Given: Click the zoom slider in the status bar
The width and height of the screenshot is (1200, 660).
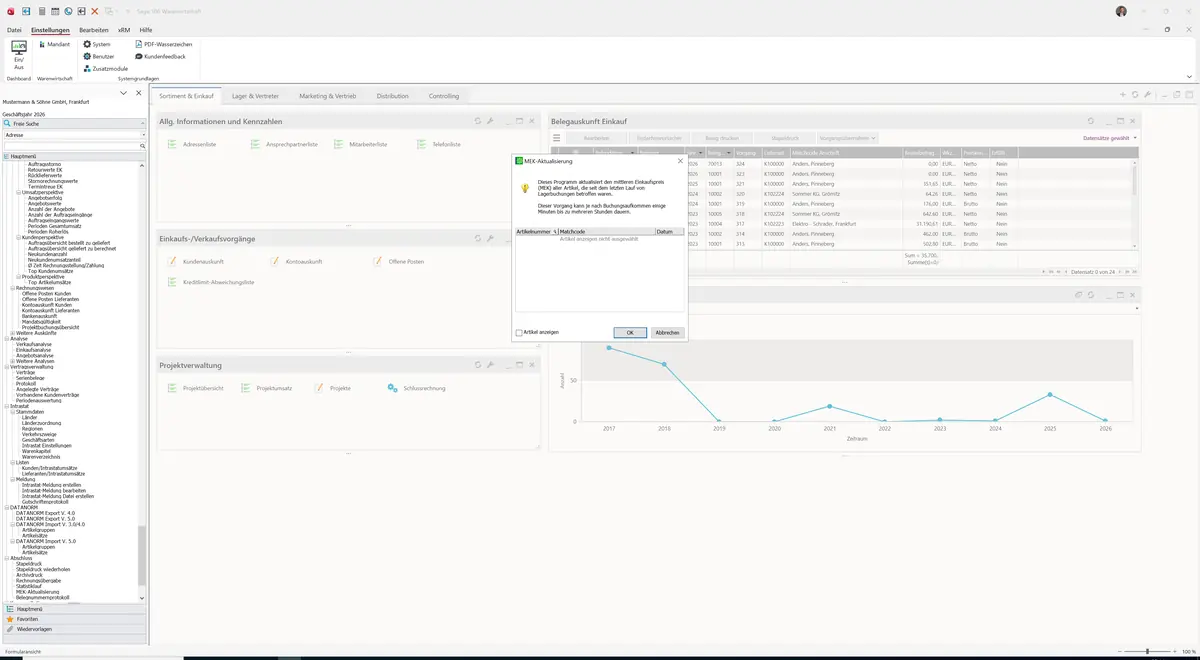Looking at the screenshot, I should (x=1147, y=651).
